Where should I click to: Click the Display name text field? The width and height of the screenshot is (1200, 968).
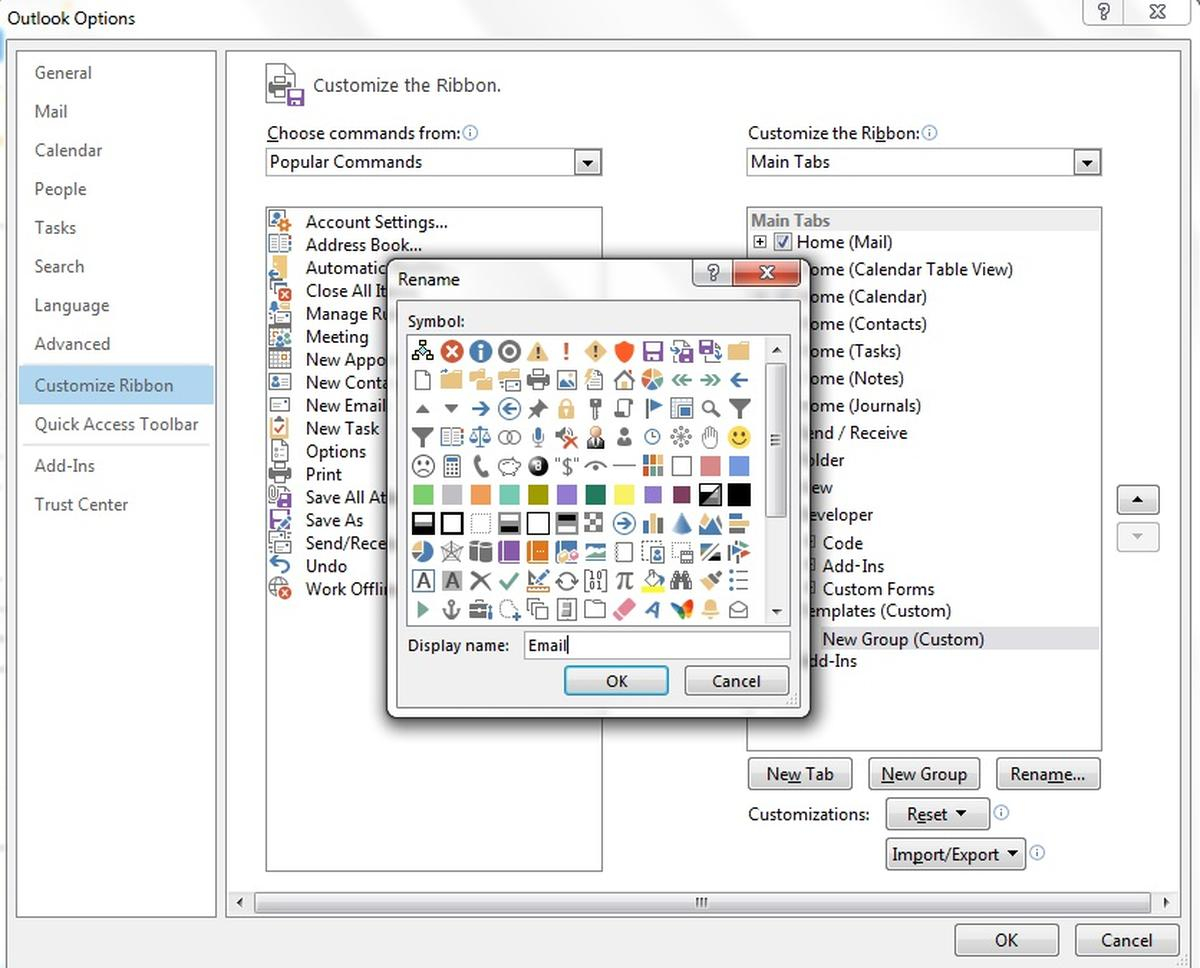click(656, 645)
